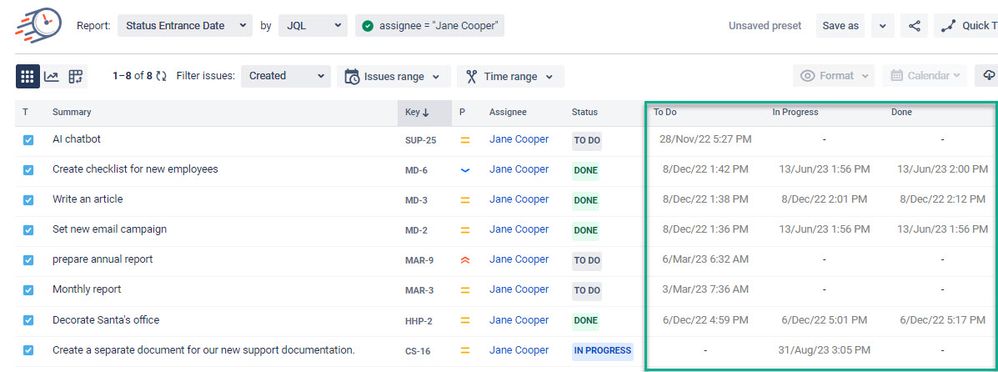
Task: Open the Status Entrance Date report dropdown
Action: pos(185,26)
